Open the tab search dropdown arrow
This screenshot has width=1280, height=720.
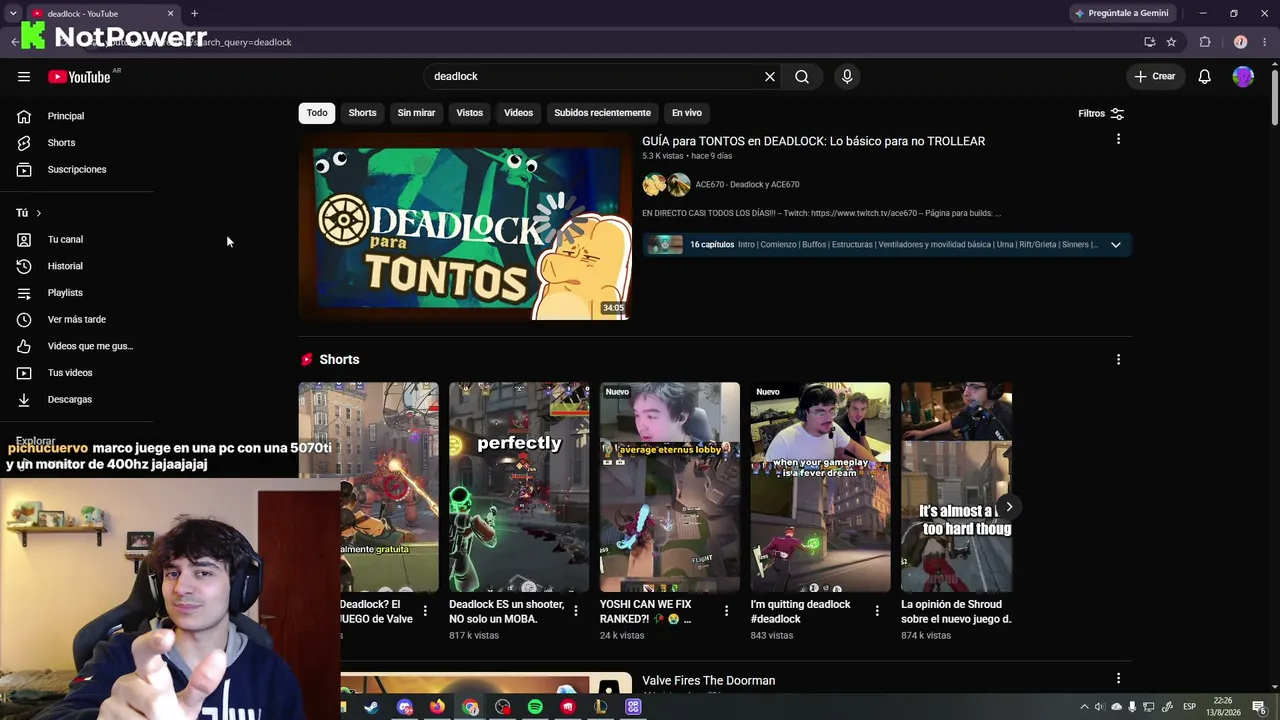12,14
